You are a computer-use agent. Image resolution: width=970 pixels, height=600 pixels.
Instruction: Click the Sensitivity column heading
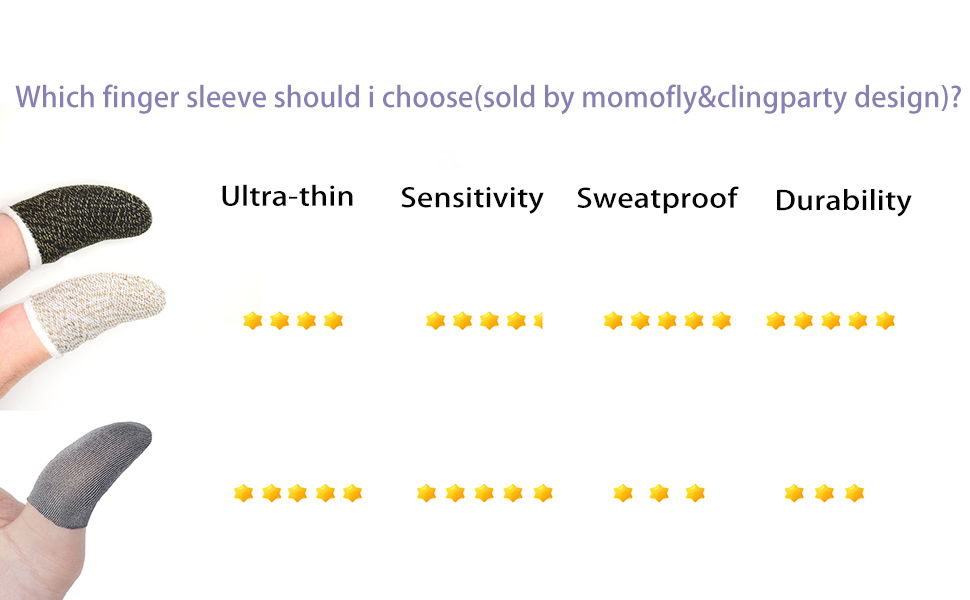pyautogui.click(x=472, y=197)
